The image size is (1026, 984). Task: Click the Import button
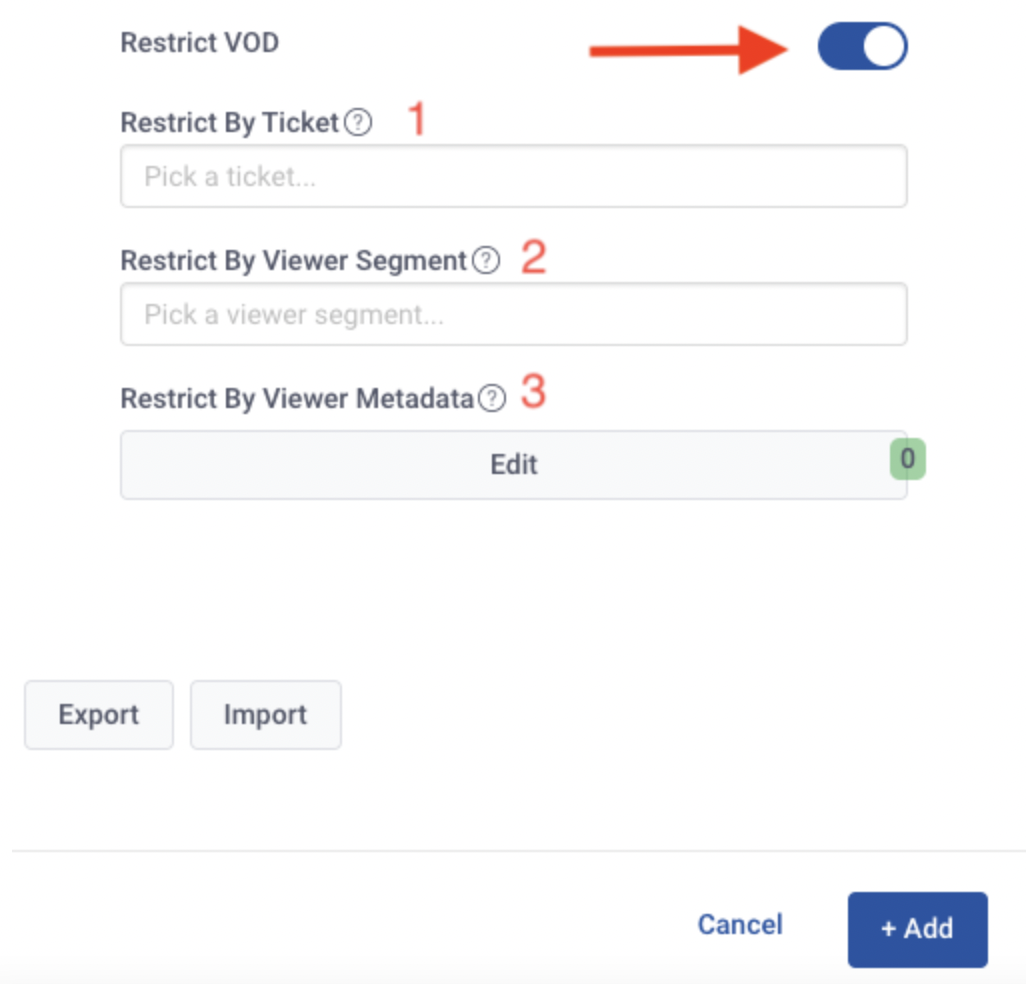click(266, 714)
